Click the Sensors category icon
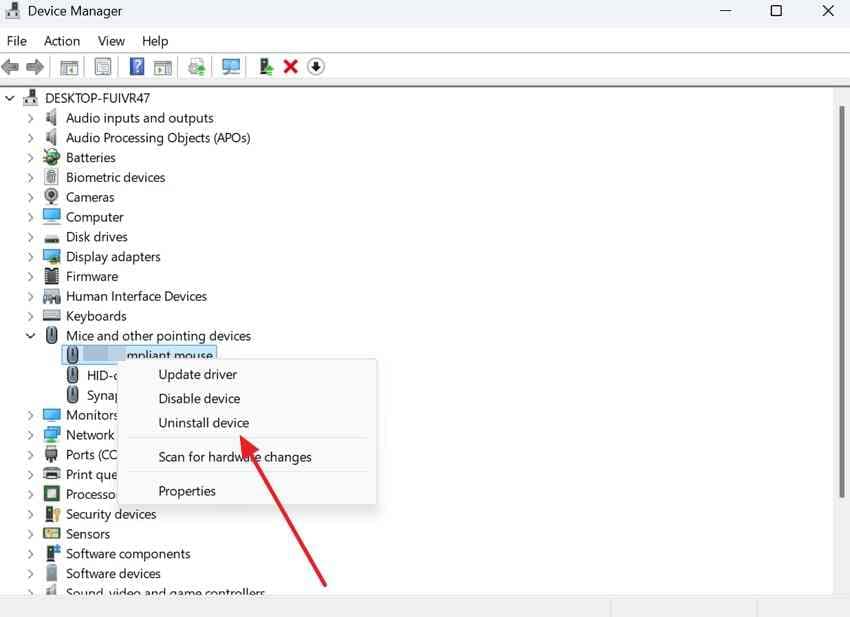Screen dimensions: 850x617 pyautogui.click(x=51, y=534)
